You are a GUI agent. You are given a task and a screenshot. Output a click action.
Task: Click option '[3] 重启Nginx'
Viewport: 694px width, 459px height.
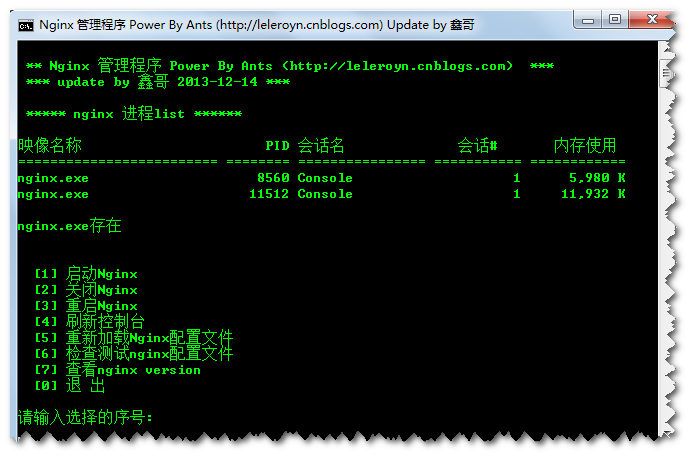tap(86, 306)
